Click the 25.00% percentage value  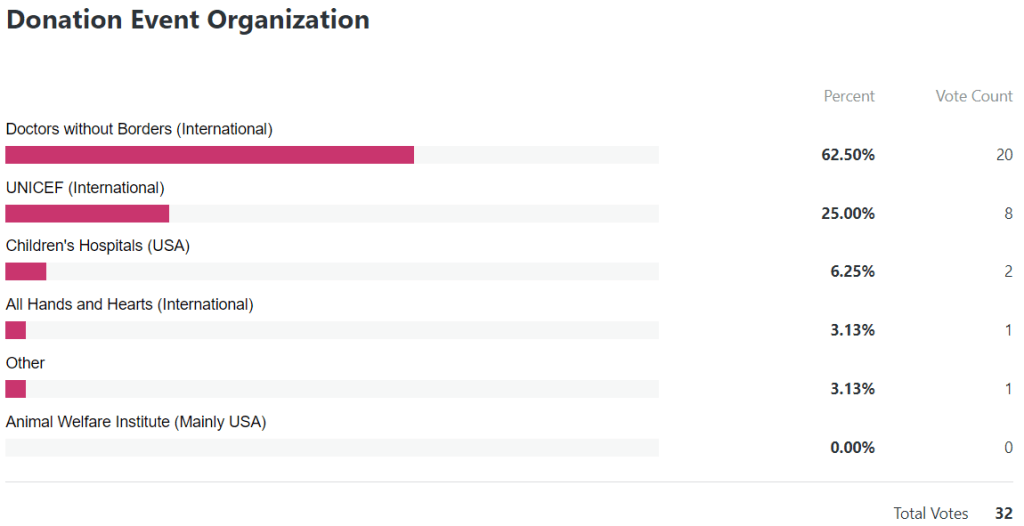coord(848,213)
